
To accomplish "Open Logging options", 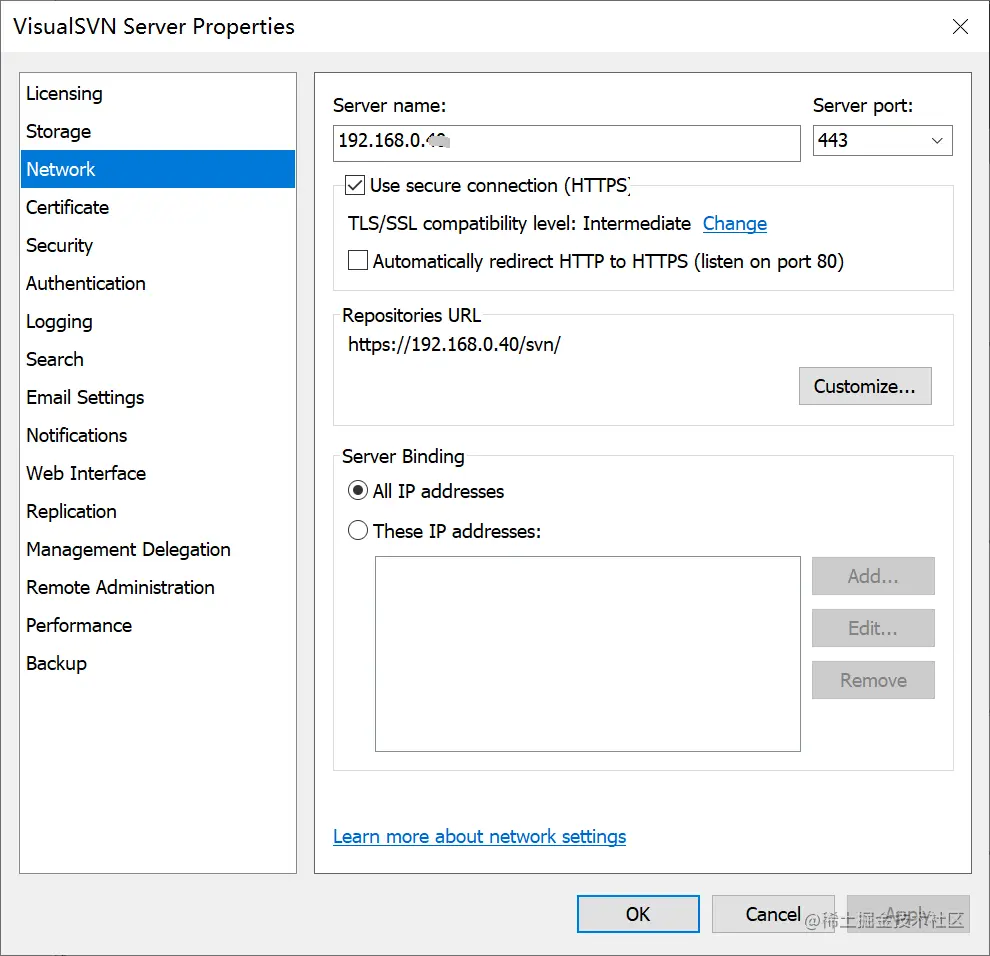I will point(158,321).
